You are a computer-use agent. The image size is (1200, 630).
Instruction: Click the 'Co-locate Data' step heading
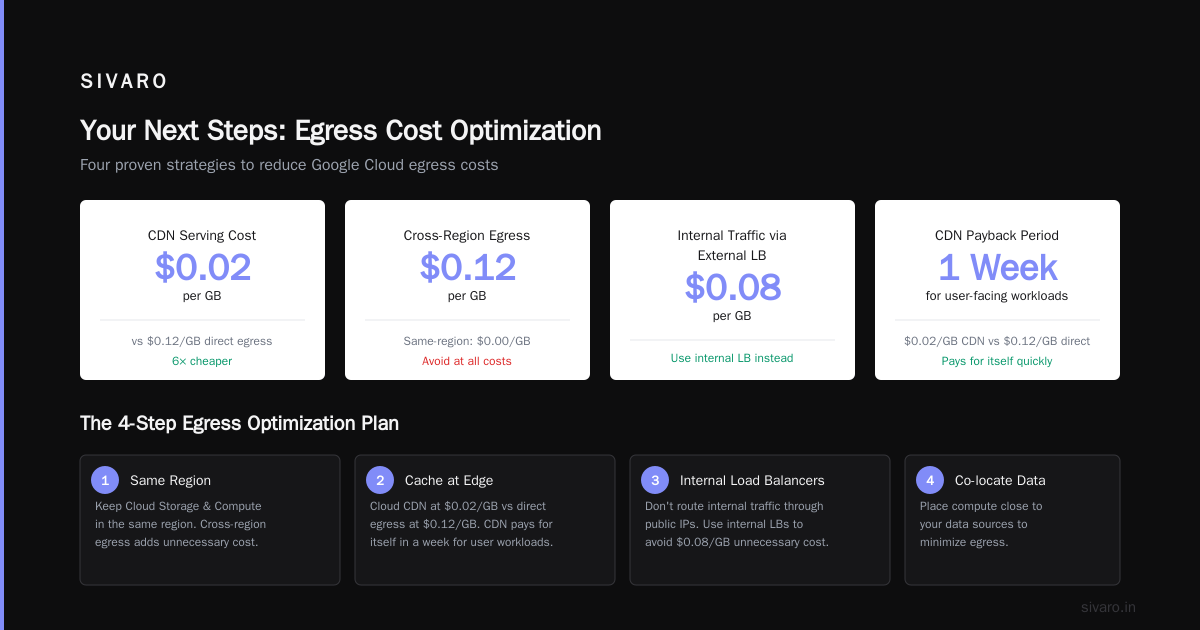1001,480
